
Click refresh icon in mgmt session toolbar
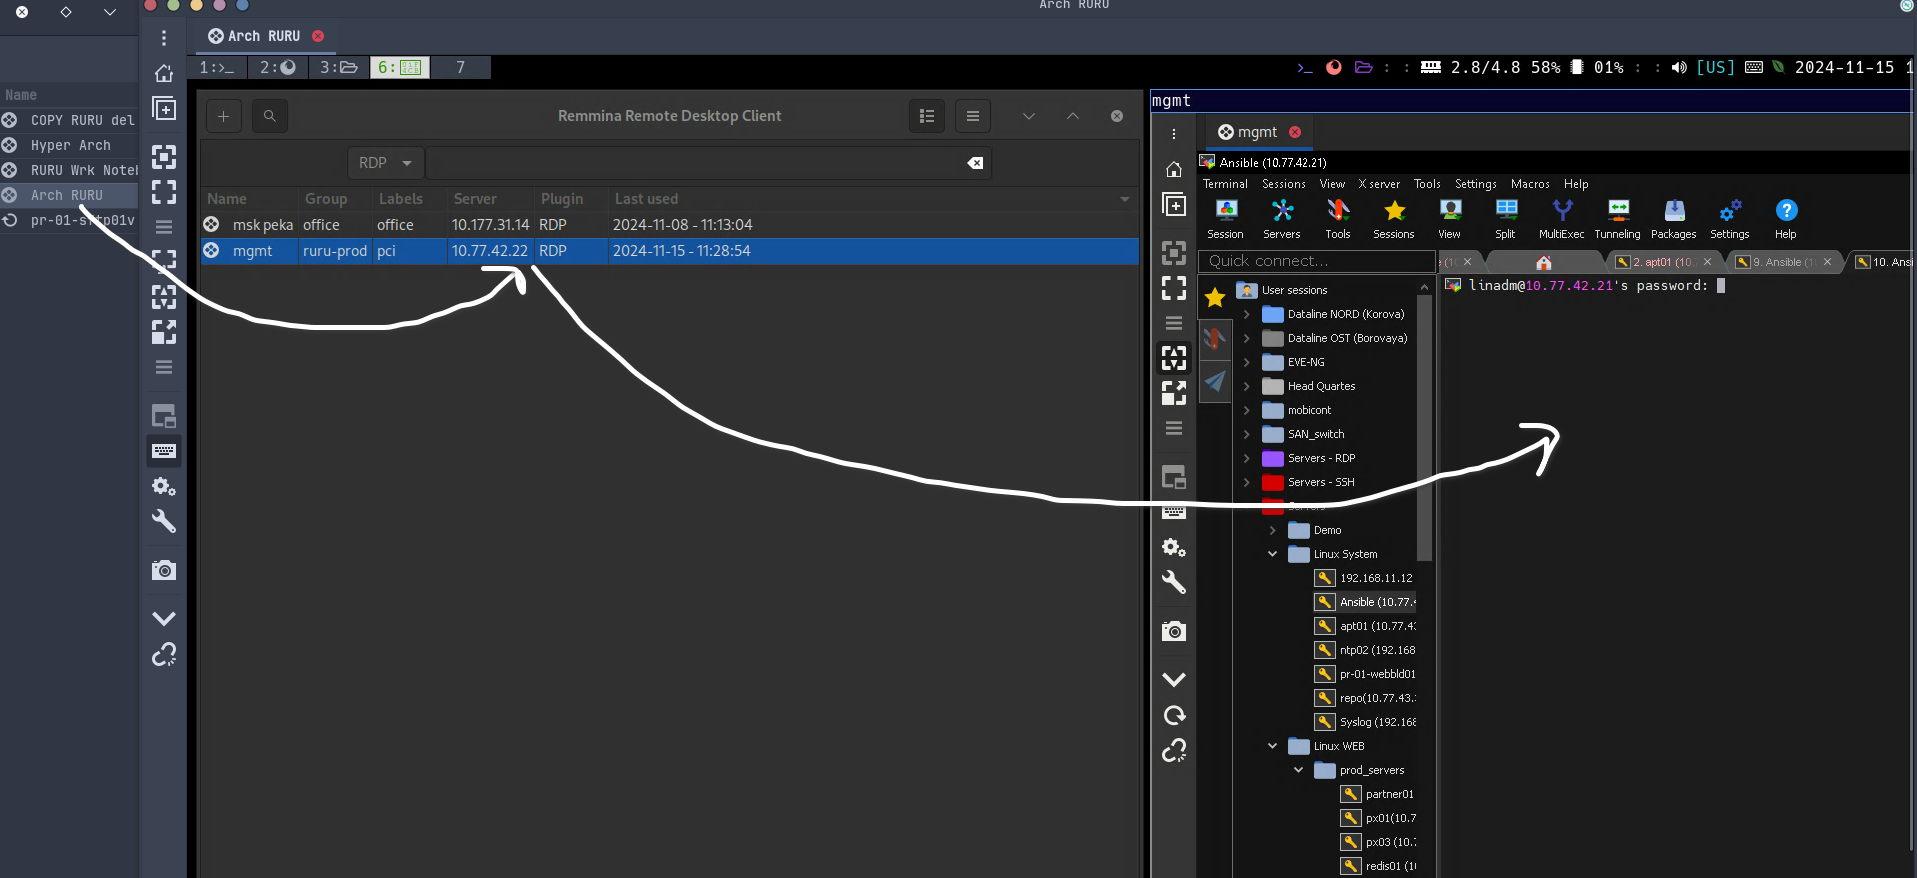pyautogui.click(x=1174, y=715)
